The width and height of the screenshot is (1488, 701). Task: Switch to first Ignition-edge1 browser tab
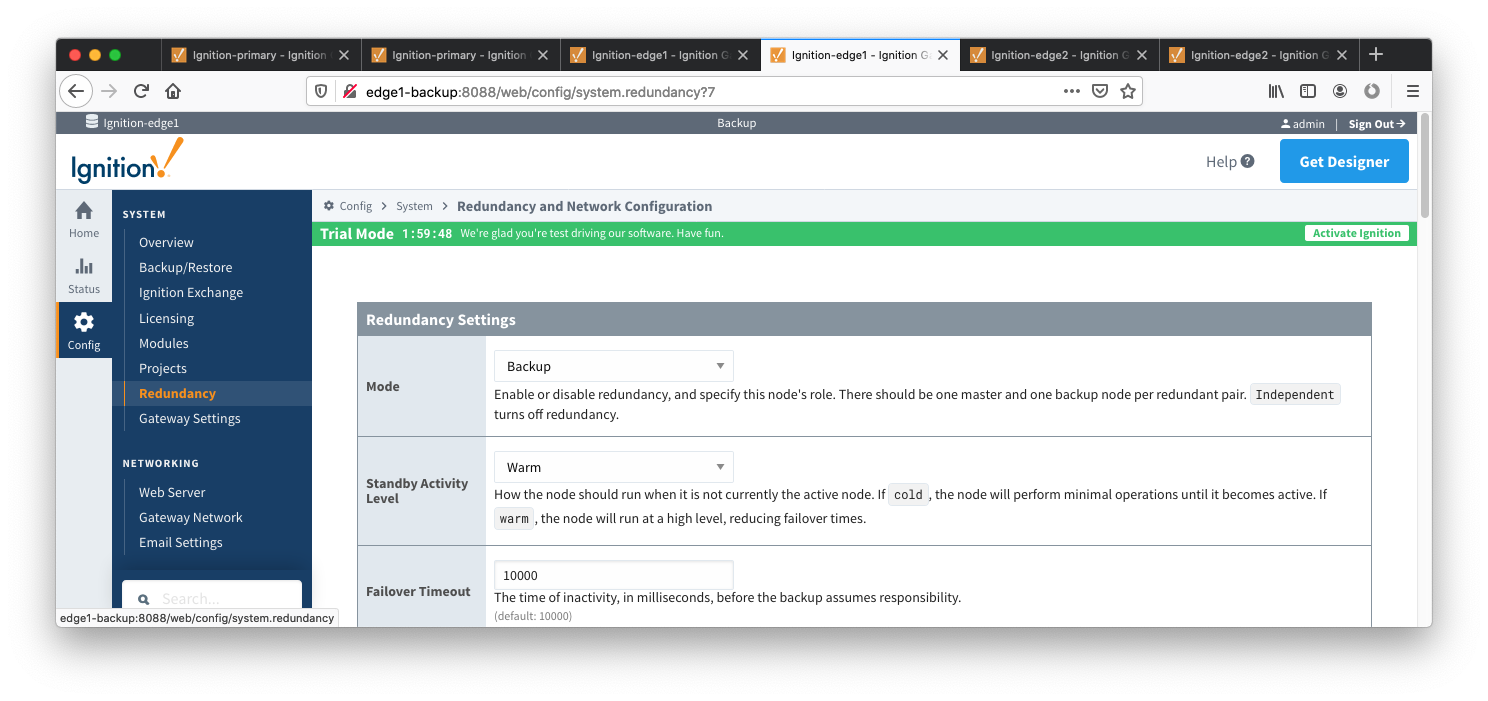[660, 55]
